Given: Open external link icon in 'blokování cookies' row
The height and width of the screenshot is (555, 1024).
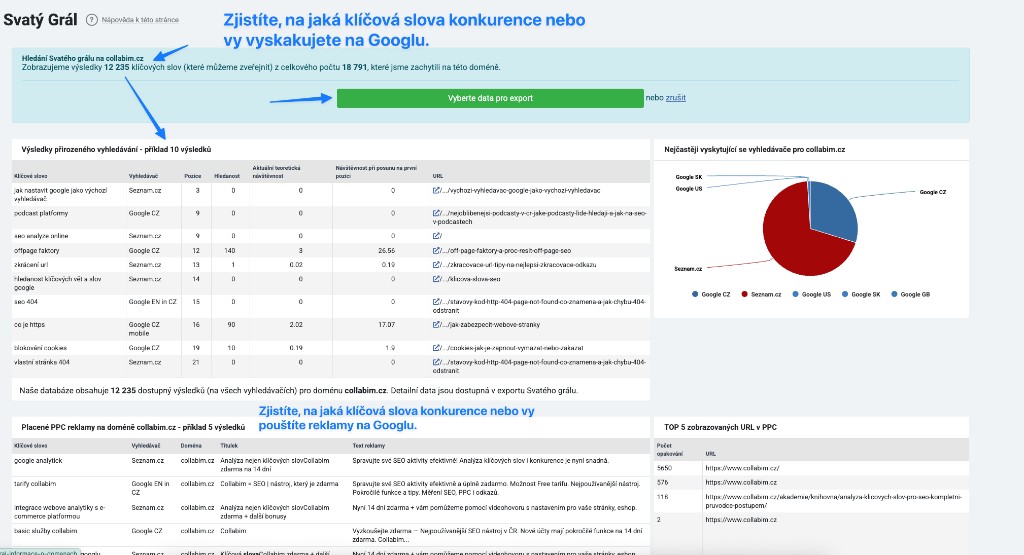Looking at the screenshot, I should click(x=436, y=348).
